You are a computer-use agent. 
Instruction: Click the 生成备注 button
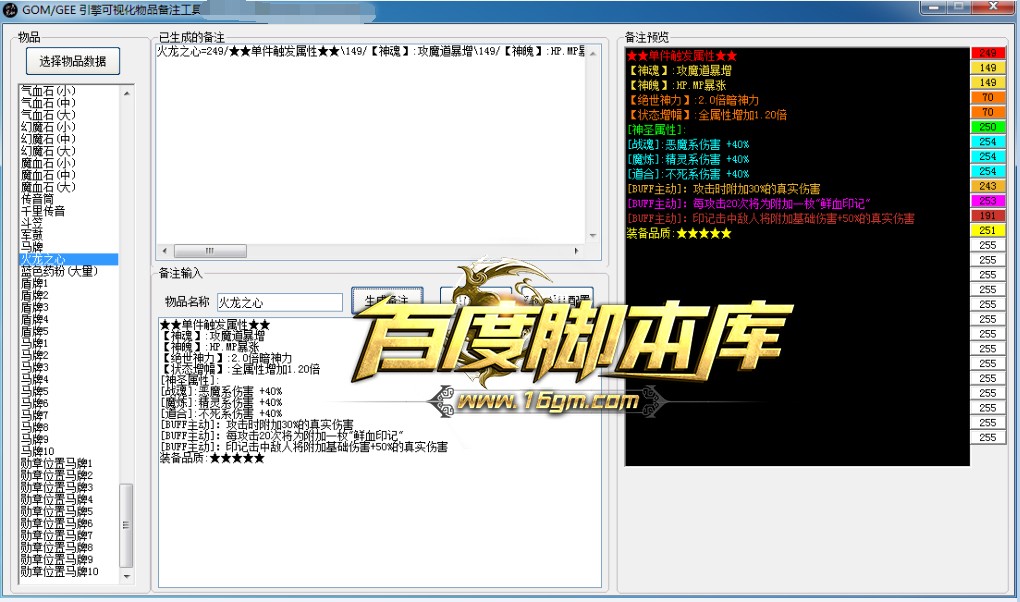coord(387,300)
